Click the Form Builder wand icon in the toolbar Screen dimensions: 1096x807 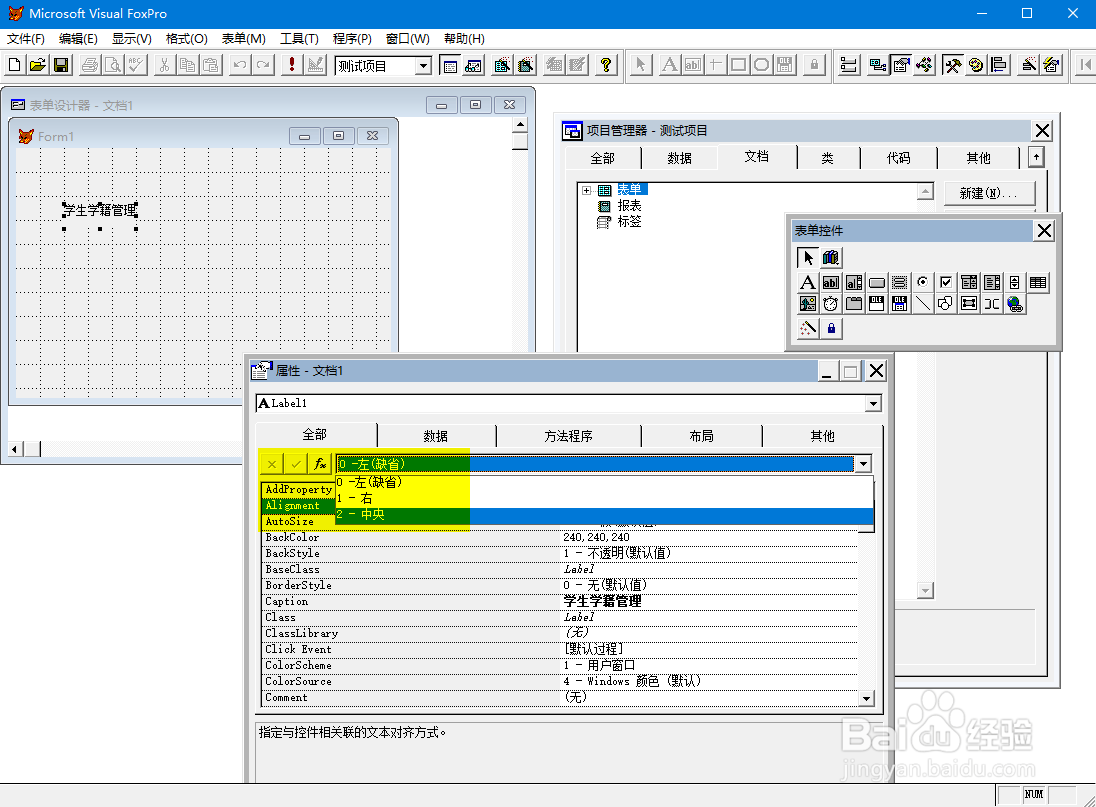click(x=1028, y=65)
